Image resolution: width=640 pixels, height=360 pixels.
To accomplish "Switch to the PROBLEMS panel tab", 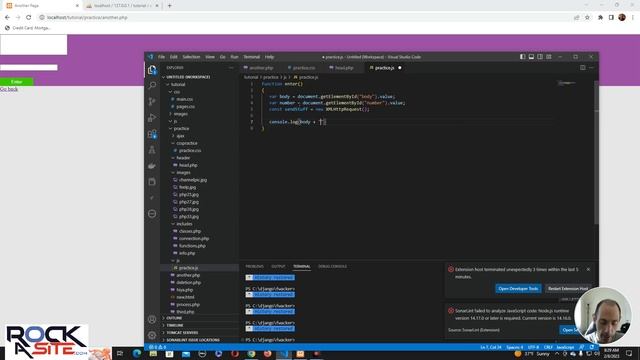I will [254, 267].
